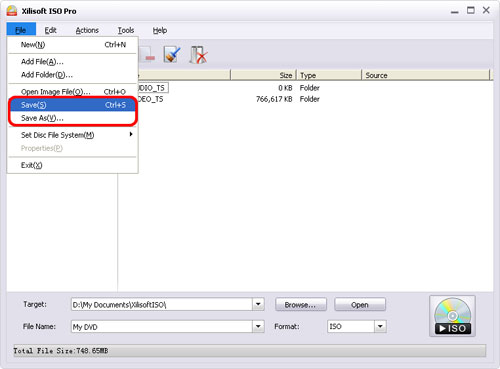The height and width of the screenshot is (369, 500).
Task: Choose New(N) from the File menu
Action: 73,45
